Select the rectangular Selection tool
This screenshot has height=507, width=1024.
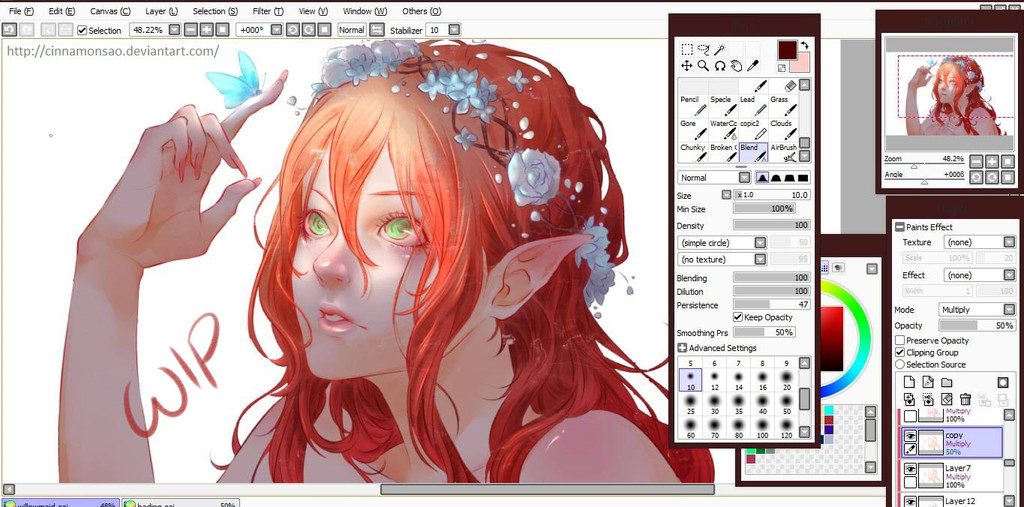[x=686, y=49]
